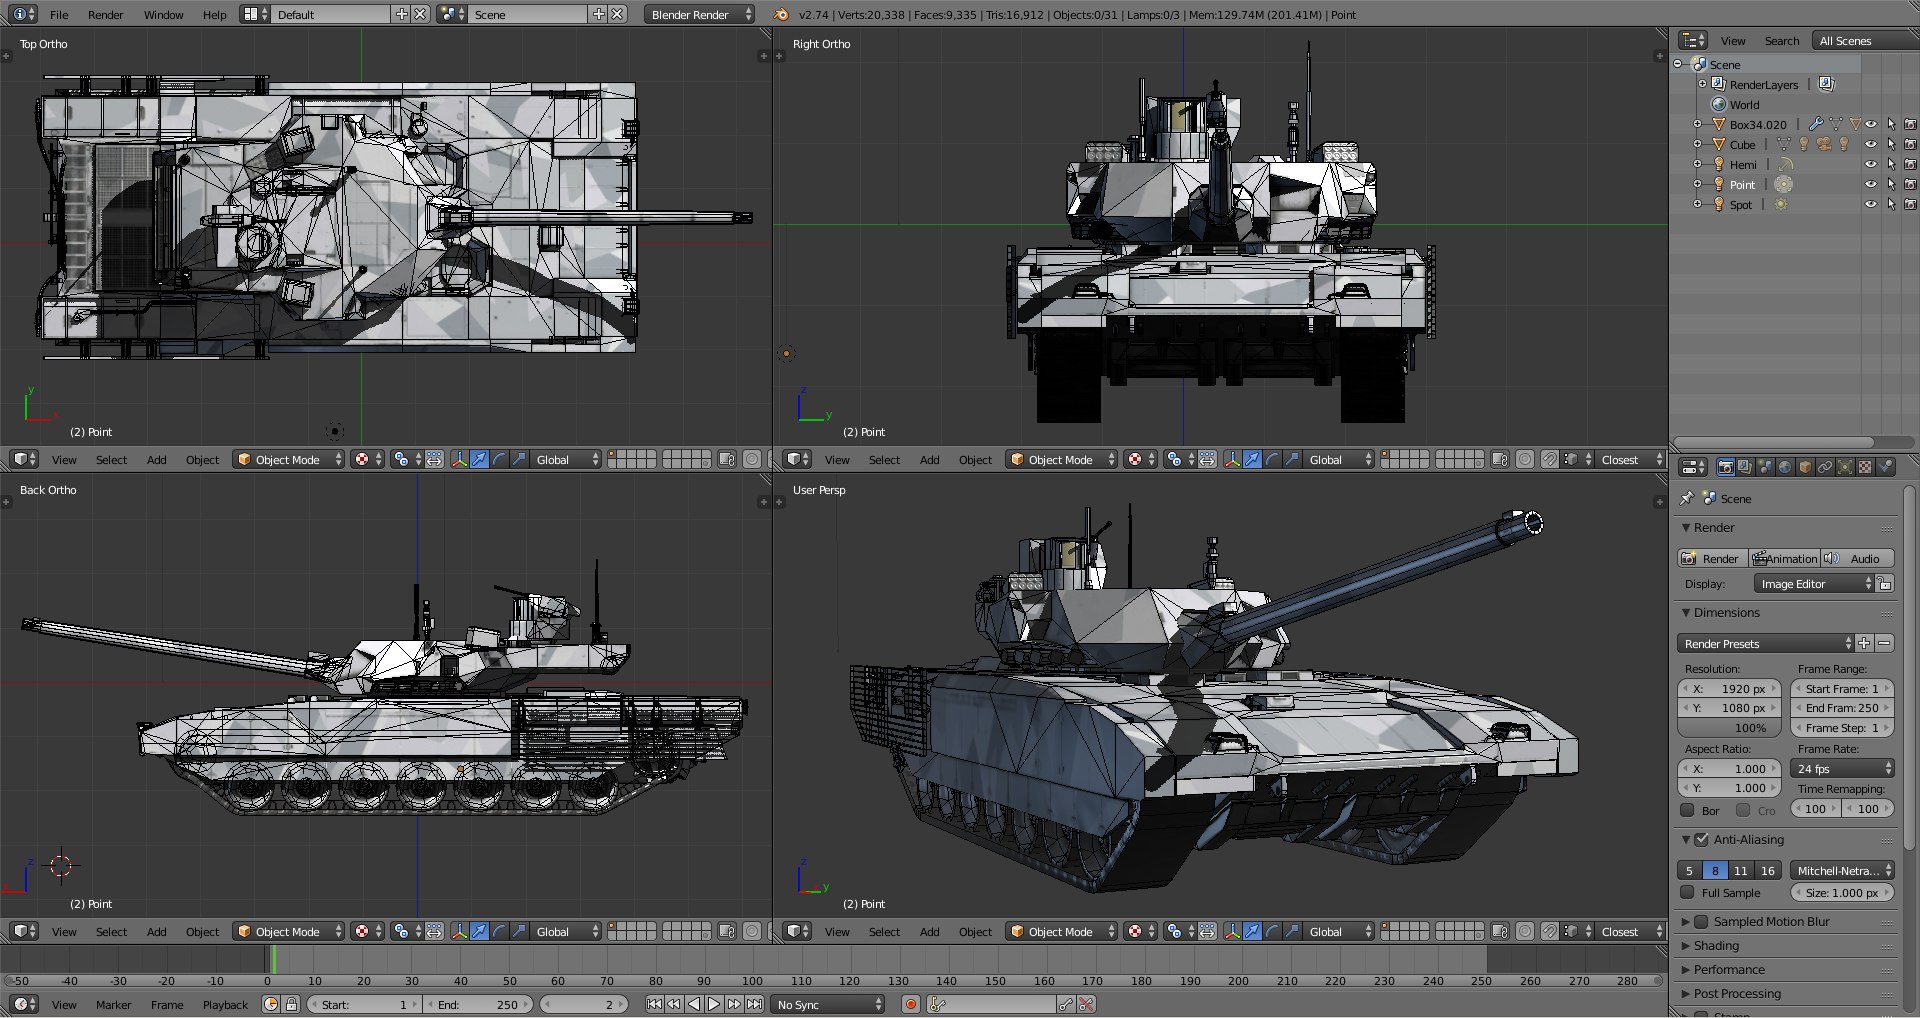Toggle renderability camera for Spot lamp
Viewport: 1920px width, 1018px height.
1910,204
